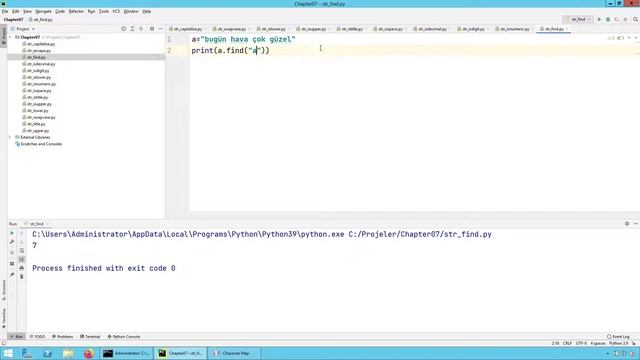The width and height of the screenshot is (640, 360).
Task: Click CRLF line separator in status bar
Action: click(567, 344)
